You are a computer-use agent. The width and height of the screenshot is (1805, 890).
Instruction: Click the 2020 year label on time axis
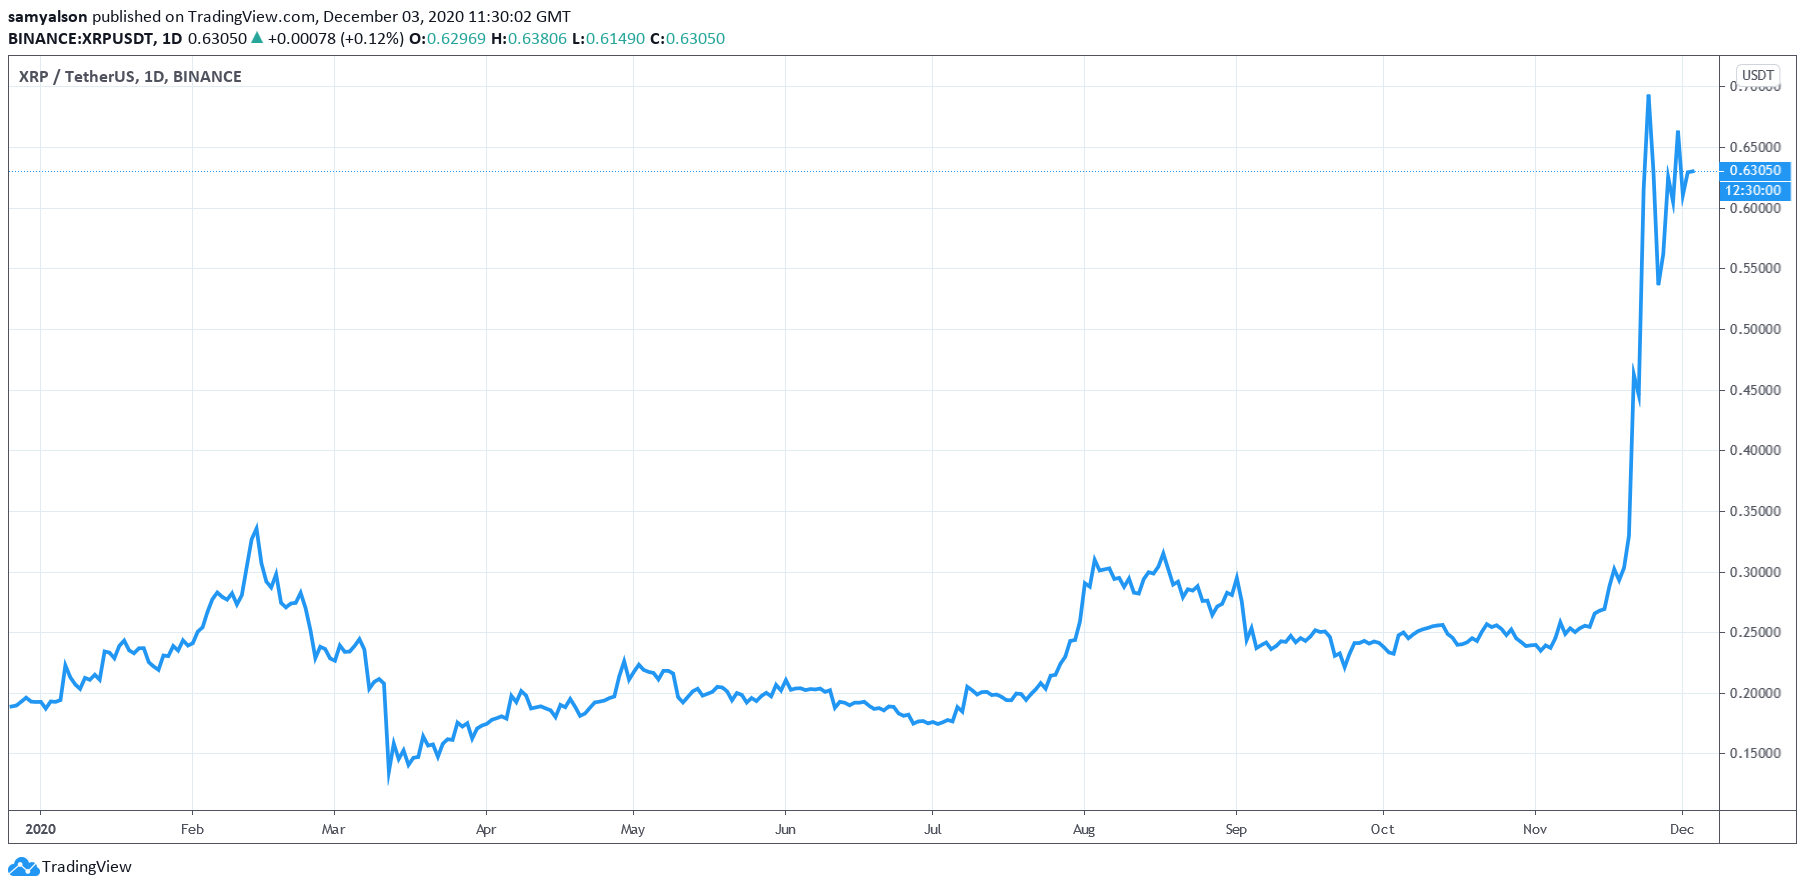tap(40, 829)
